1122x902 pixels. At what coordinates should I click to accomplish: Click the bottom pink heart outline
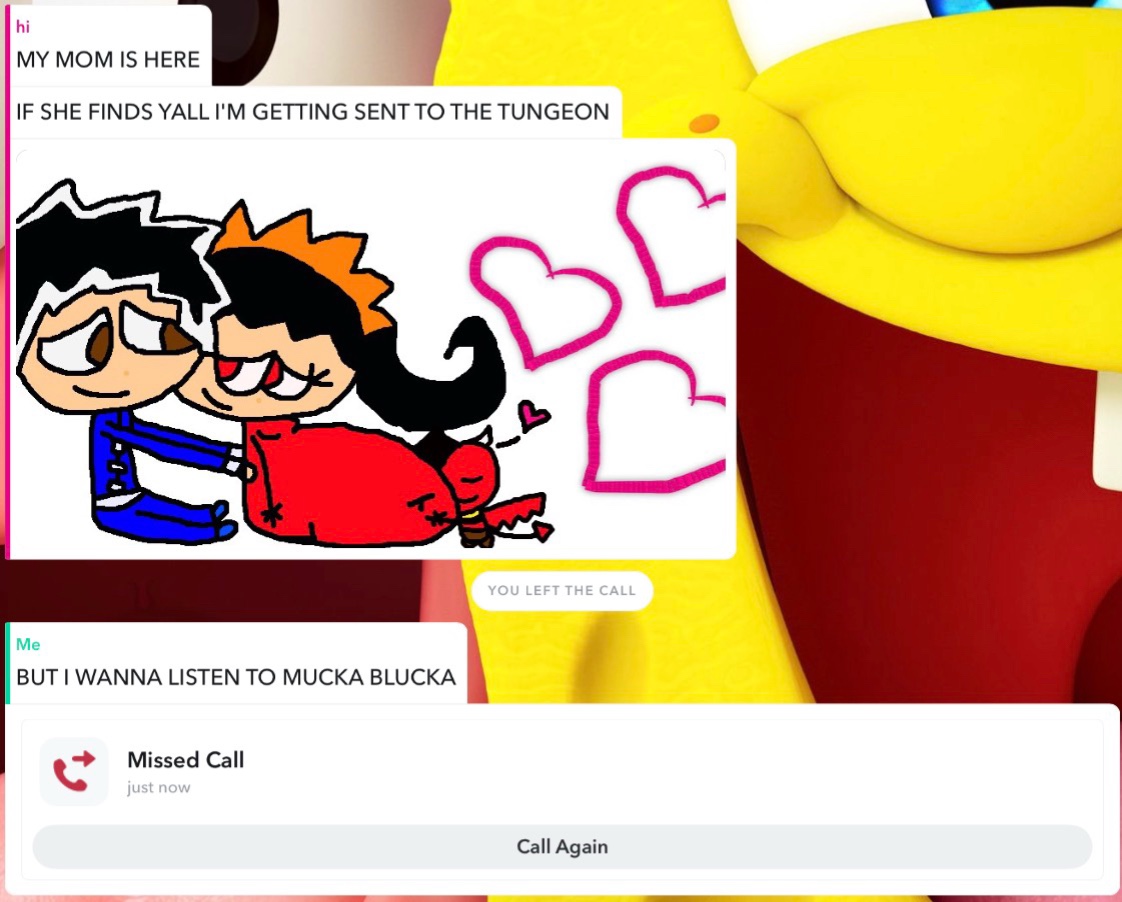653,422
